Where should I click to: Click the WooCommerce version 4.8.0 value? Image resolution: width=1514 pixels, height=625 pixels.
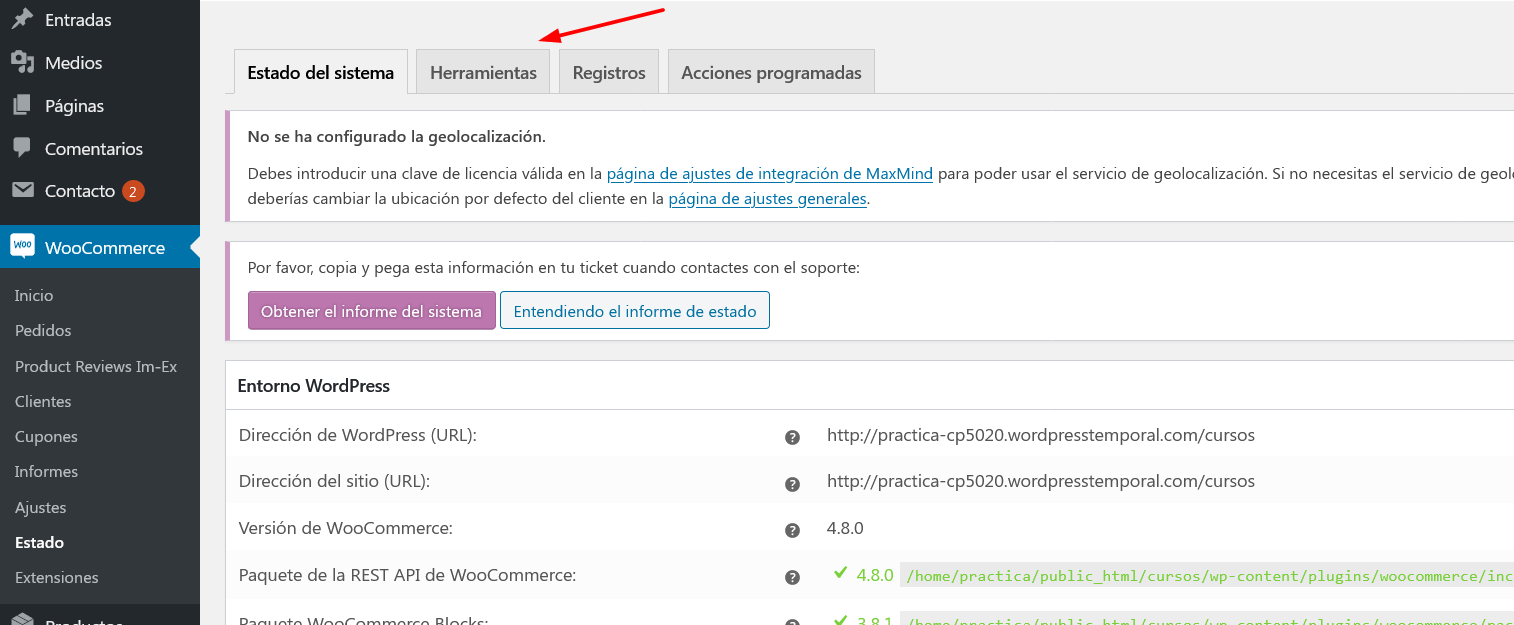[845, 529]
